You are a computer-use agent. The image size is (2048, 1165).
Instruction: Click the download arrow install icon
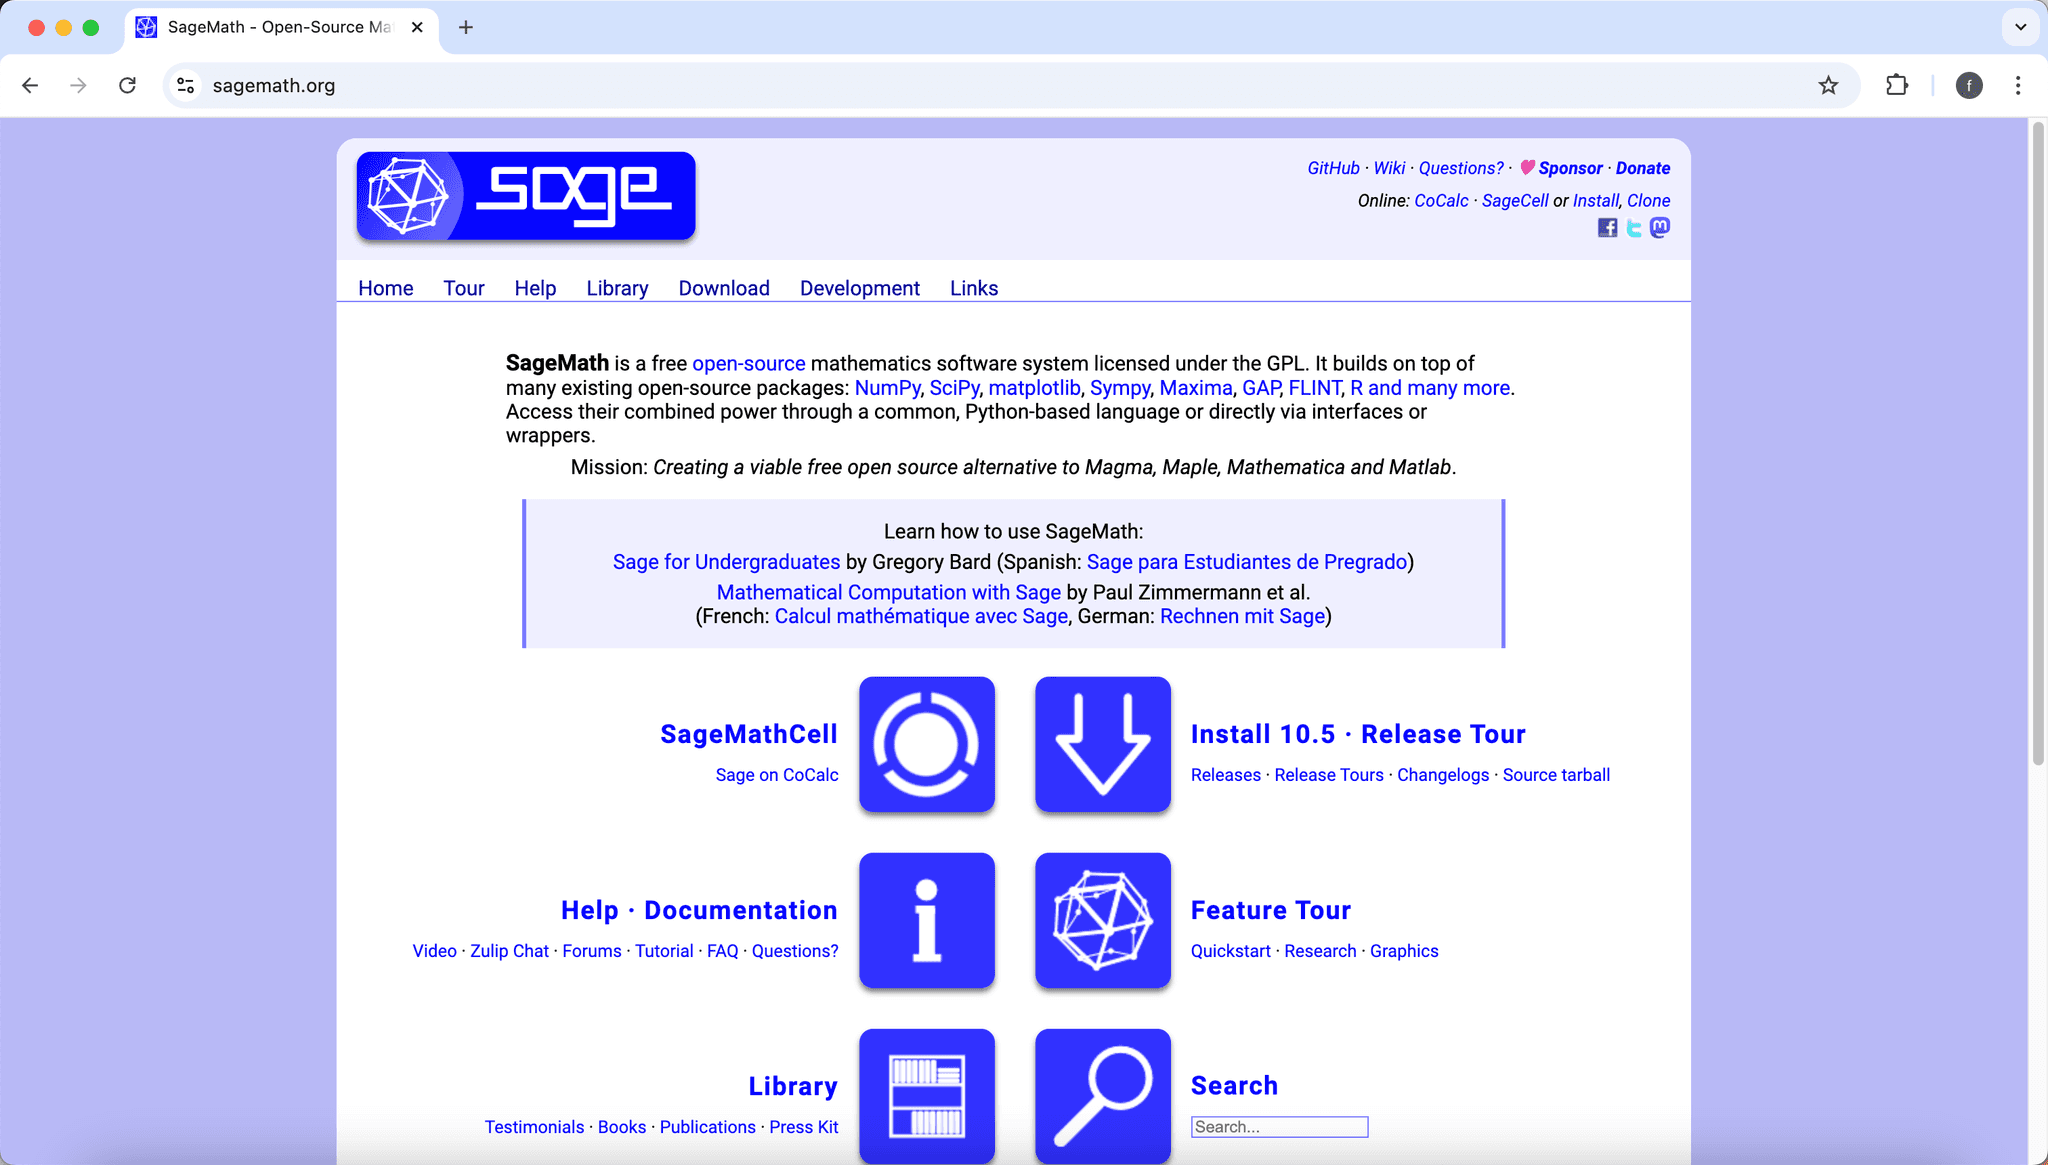click(x=1102, y=744)
